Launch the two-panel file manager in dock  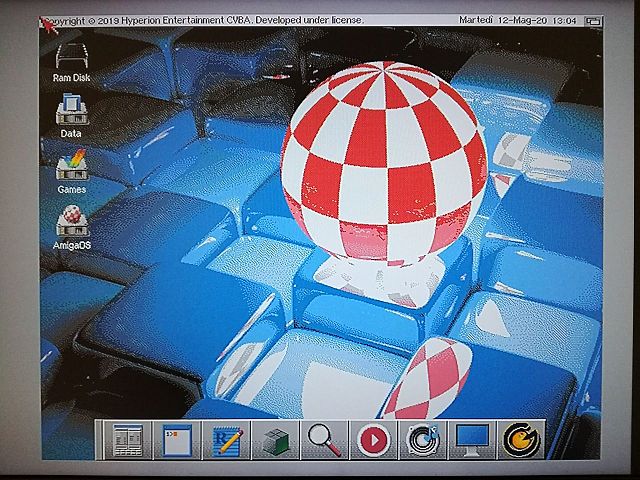(128, 440)
